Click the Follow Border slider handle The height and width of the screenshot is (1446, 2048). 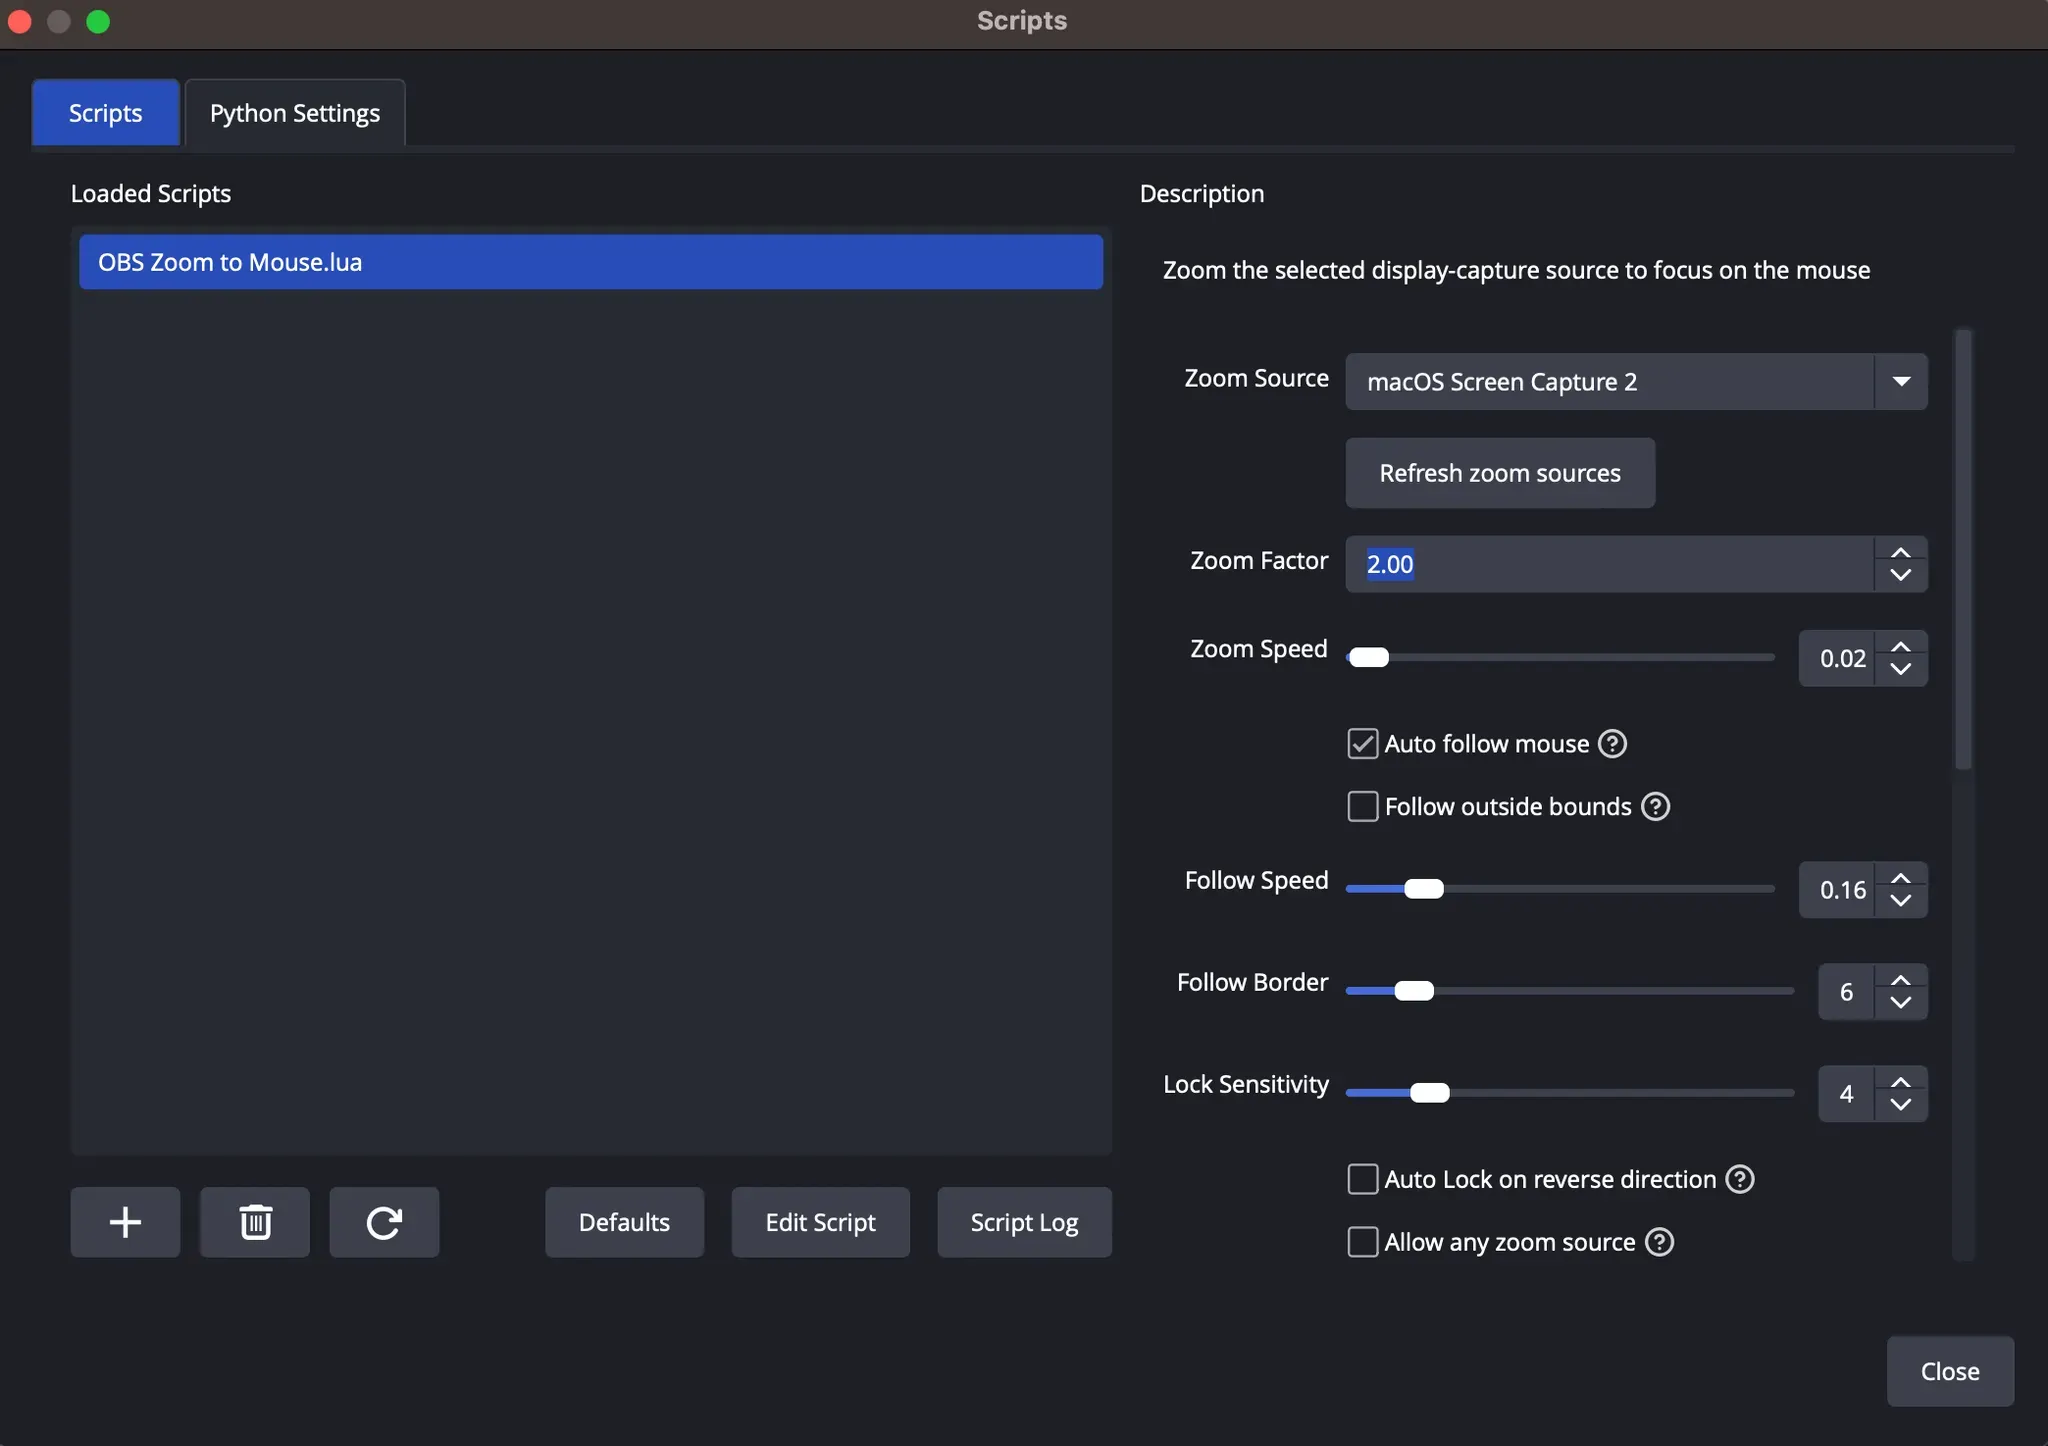[x=1414, y=991]
